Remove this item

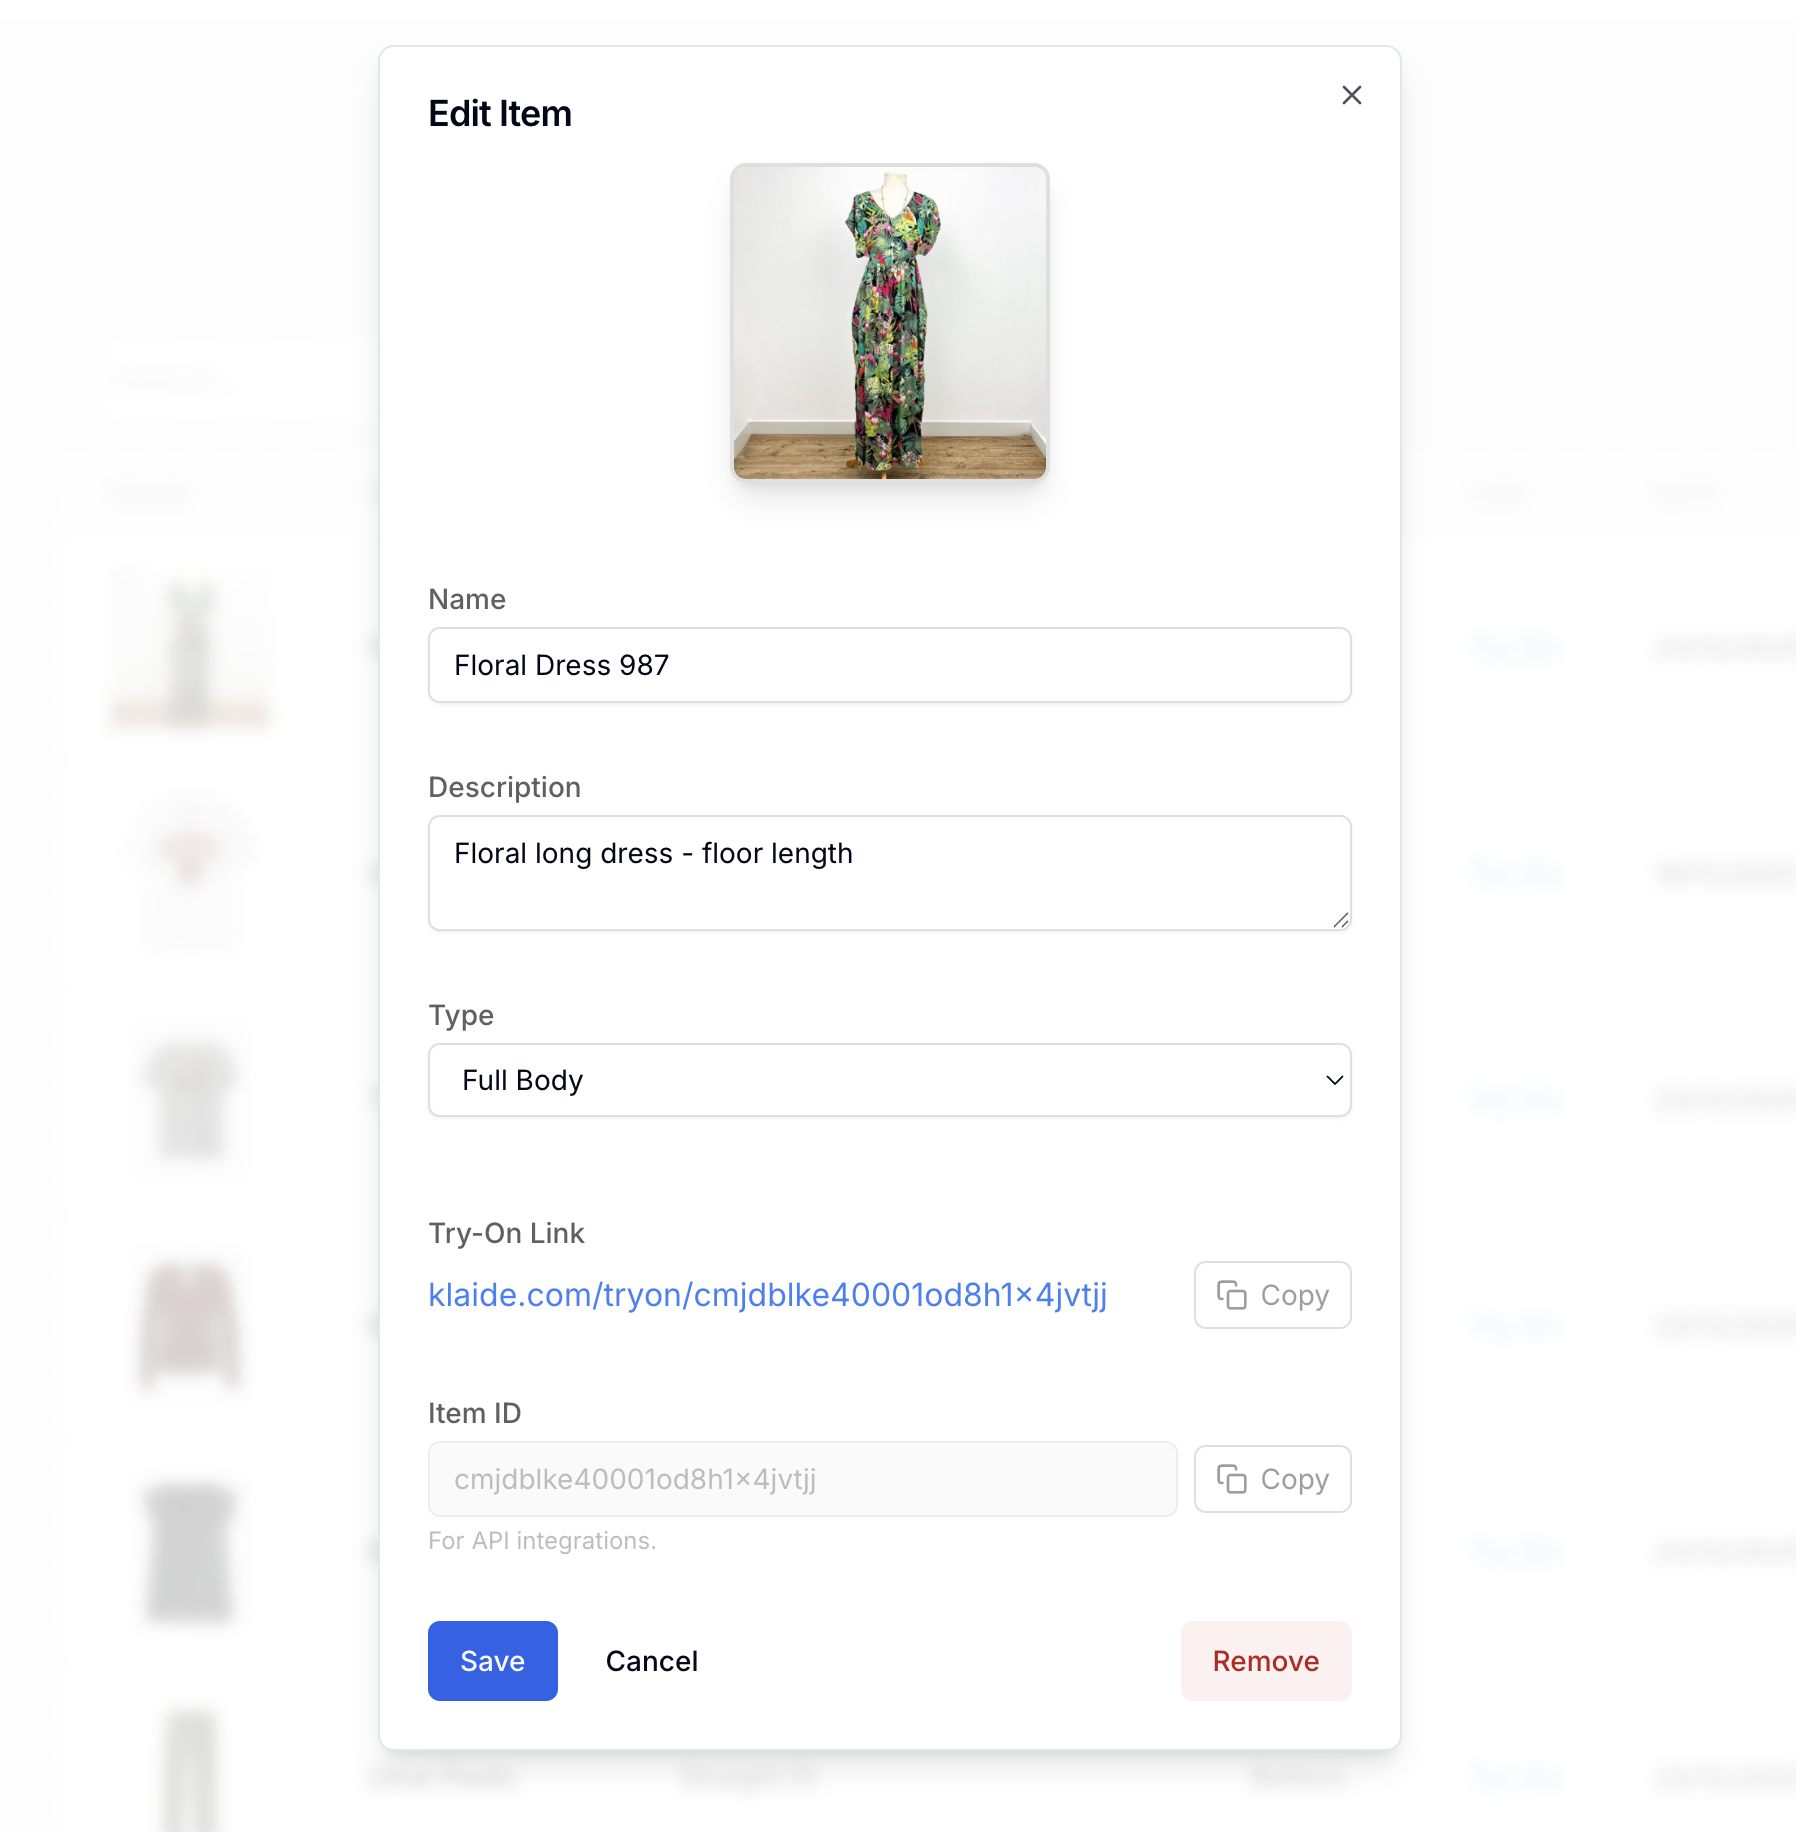click(1265, 1661)
